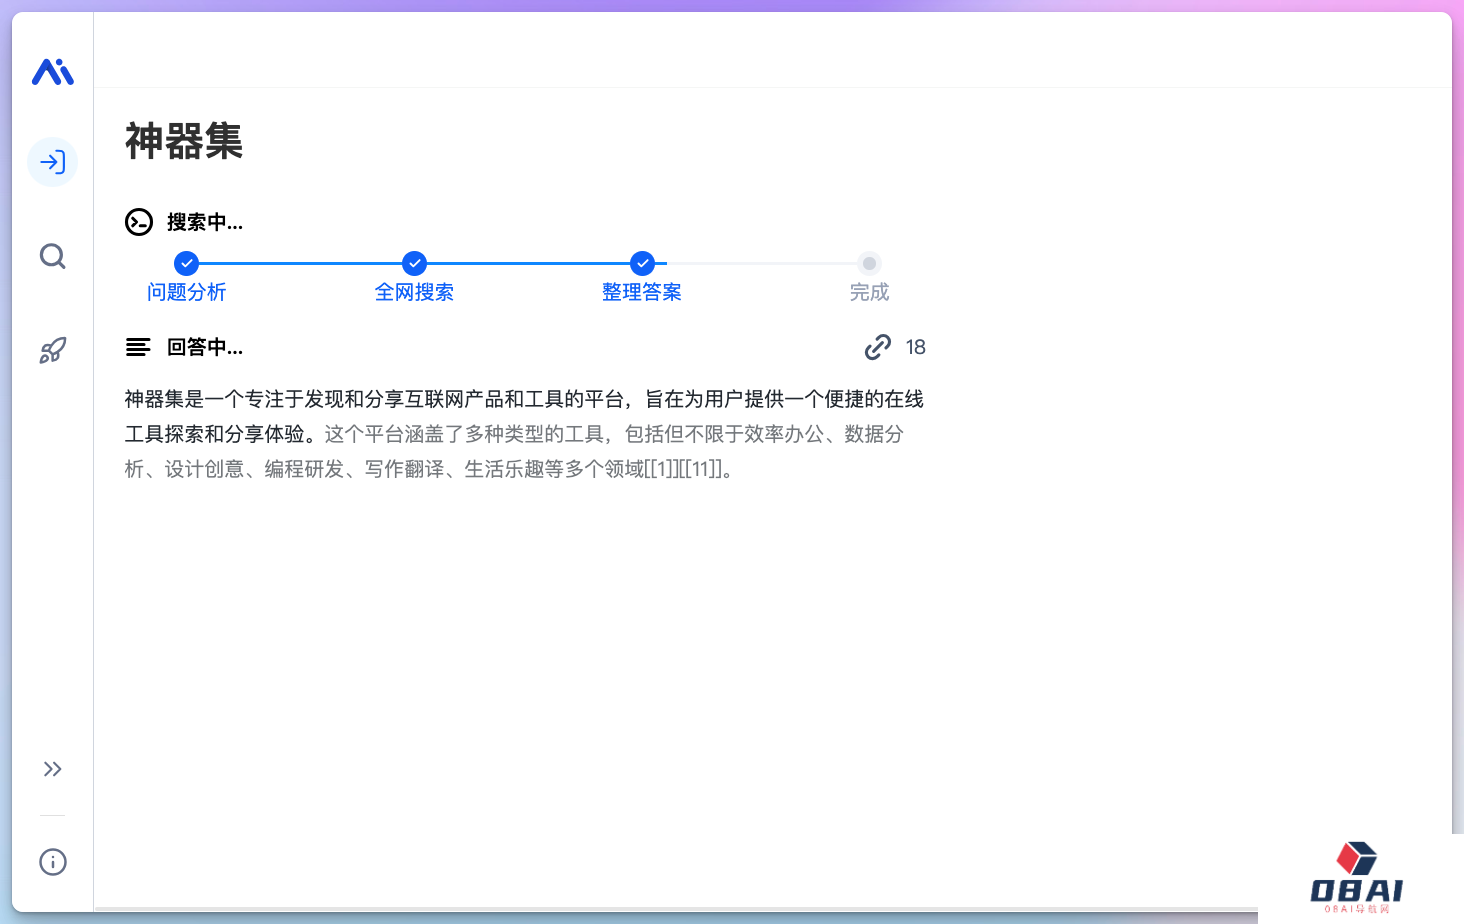The width and height of the screenshot is (1464, 924).
Task: Click the rocket icon in sidebar
Action: click(x=53, y=350)
